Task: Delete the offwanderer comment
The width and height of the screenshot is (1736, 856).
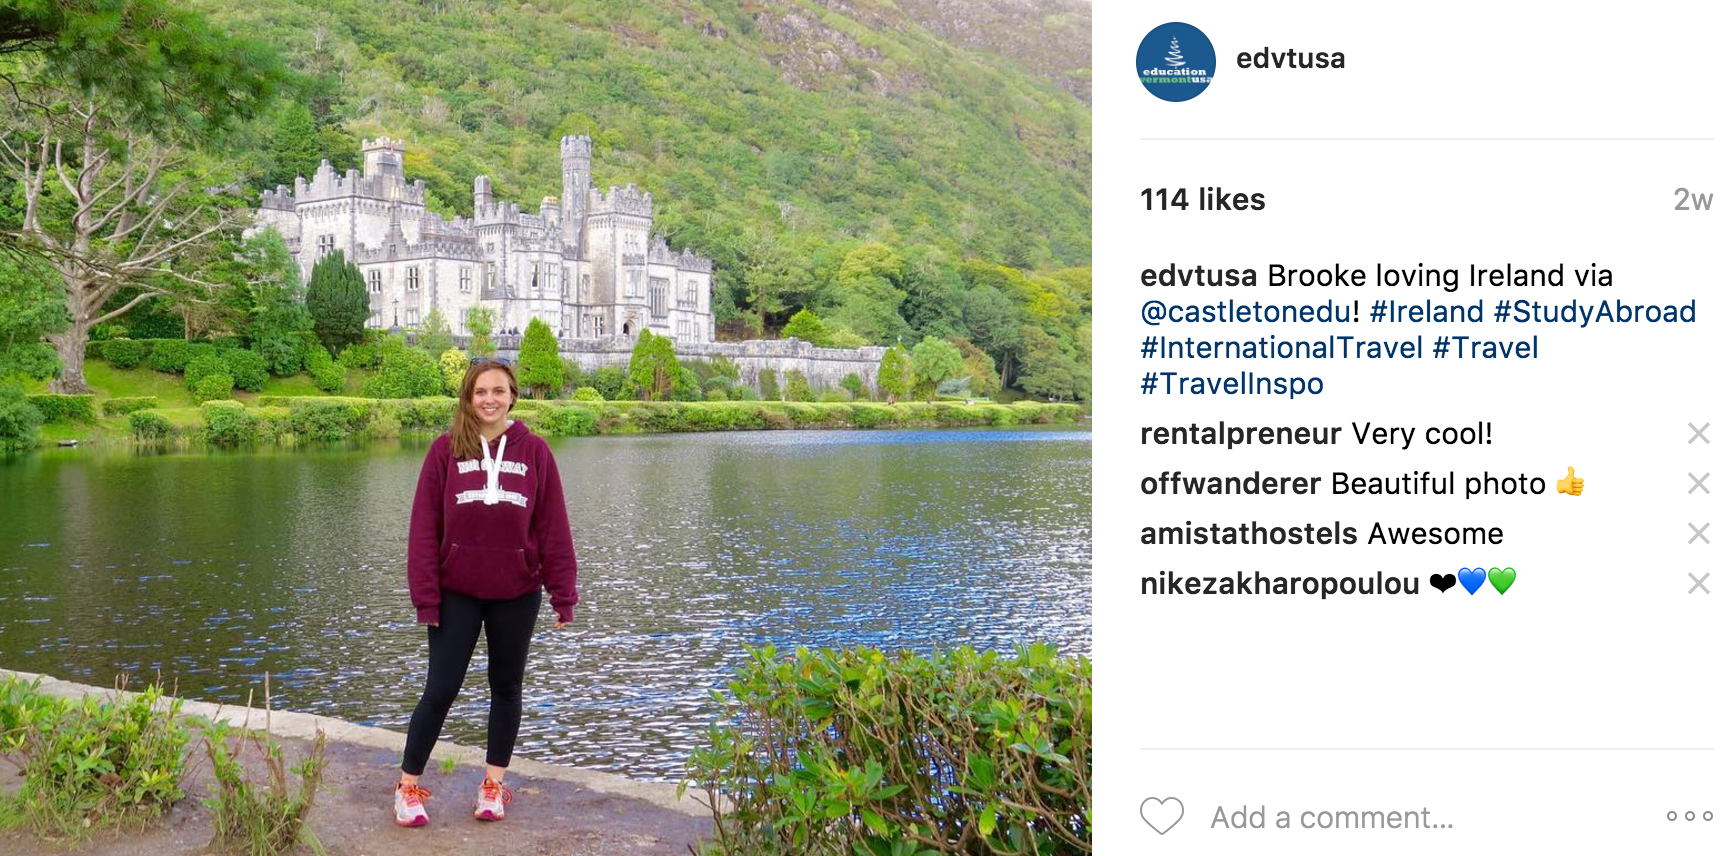Action: 1698,483
